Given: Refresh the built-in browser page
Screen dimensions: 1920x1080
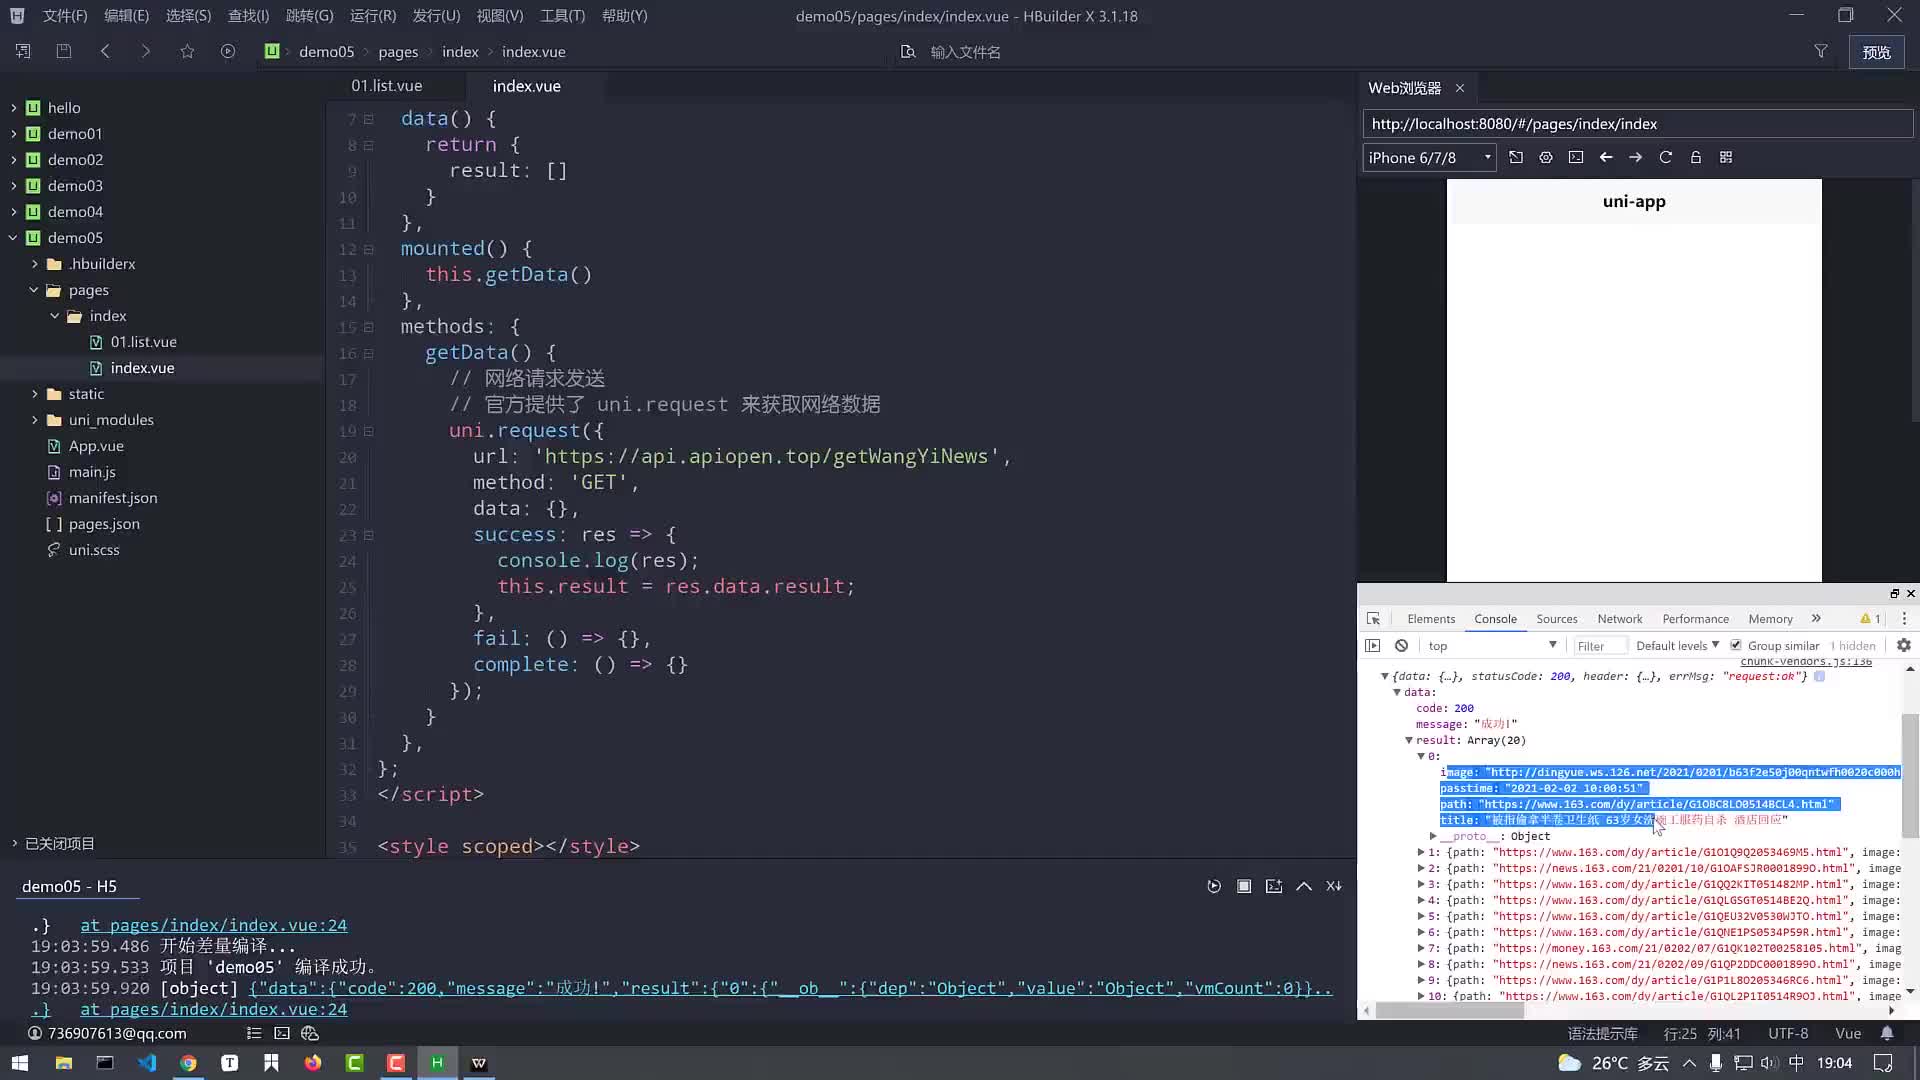Looking at the screenshot, I should click(x=1666, y=157).
